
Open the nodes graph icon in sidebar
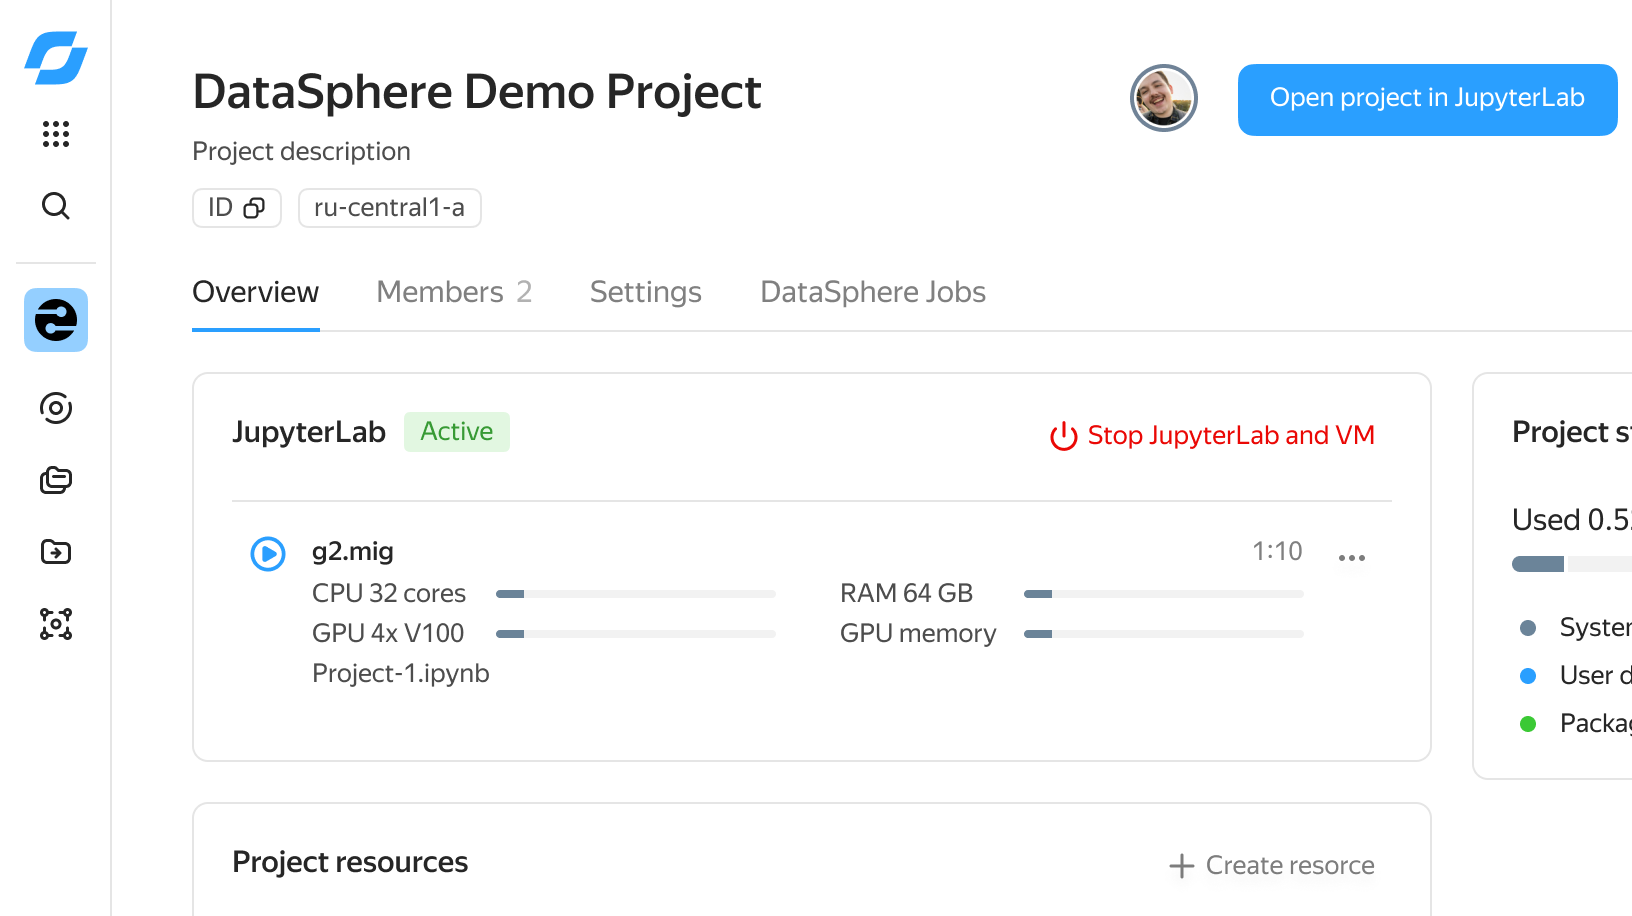(56, 624)
